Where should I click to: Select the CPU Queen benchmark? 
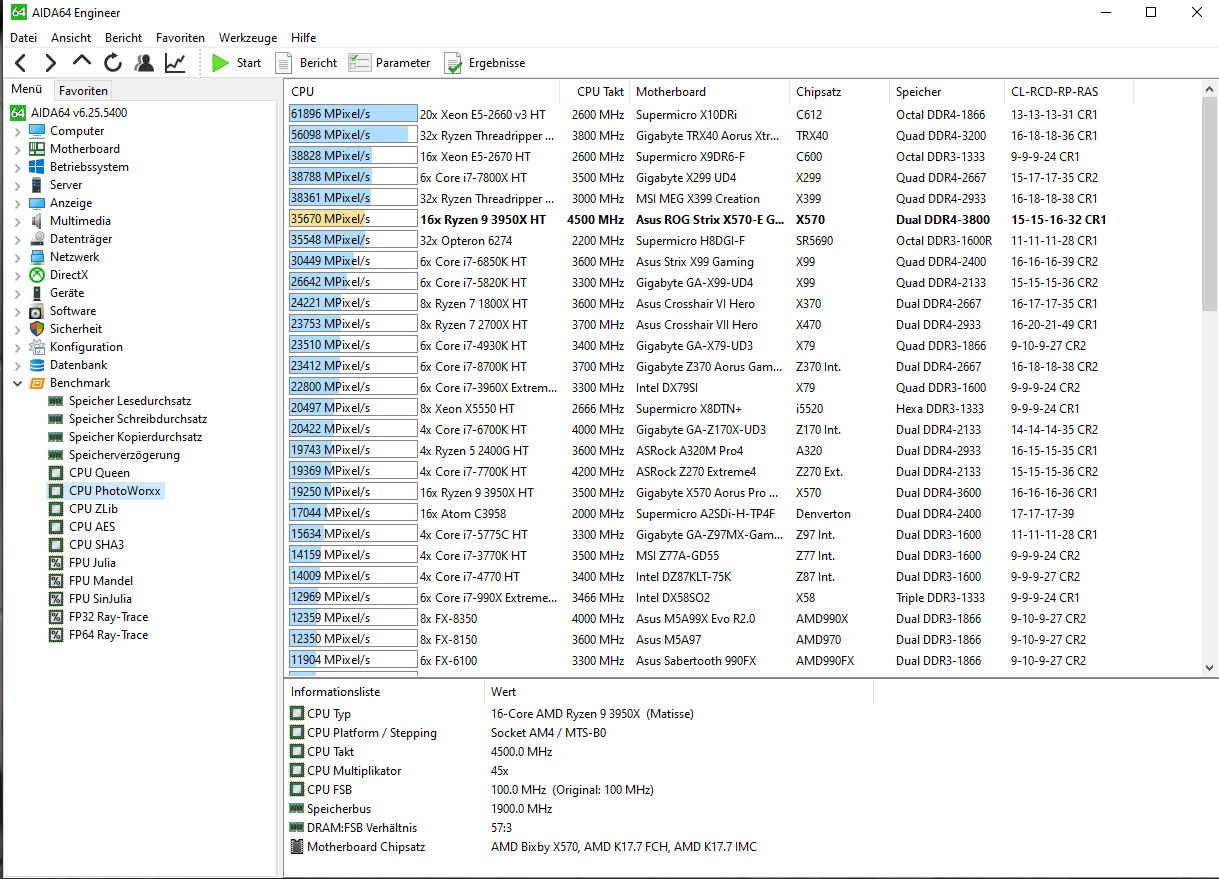pyautogui.click(x=99, y=473)
